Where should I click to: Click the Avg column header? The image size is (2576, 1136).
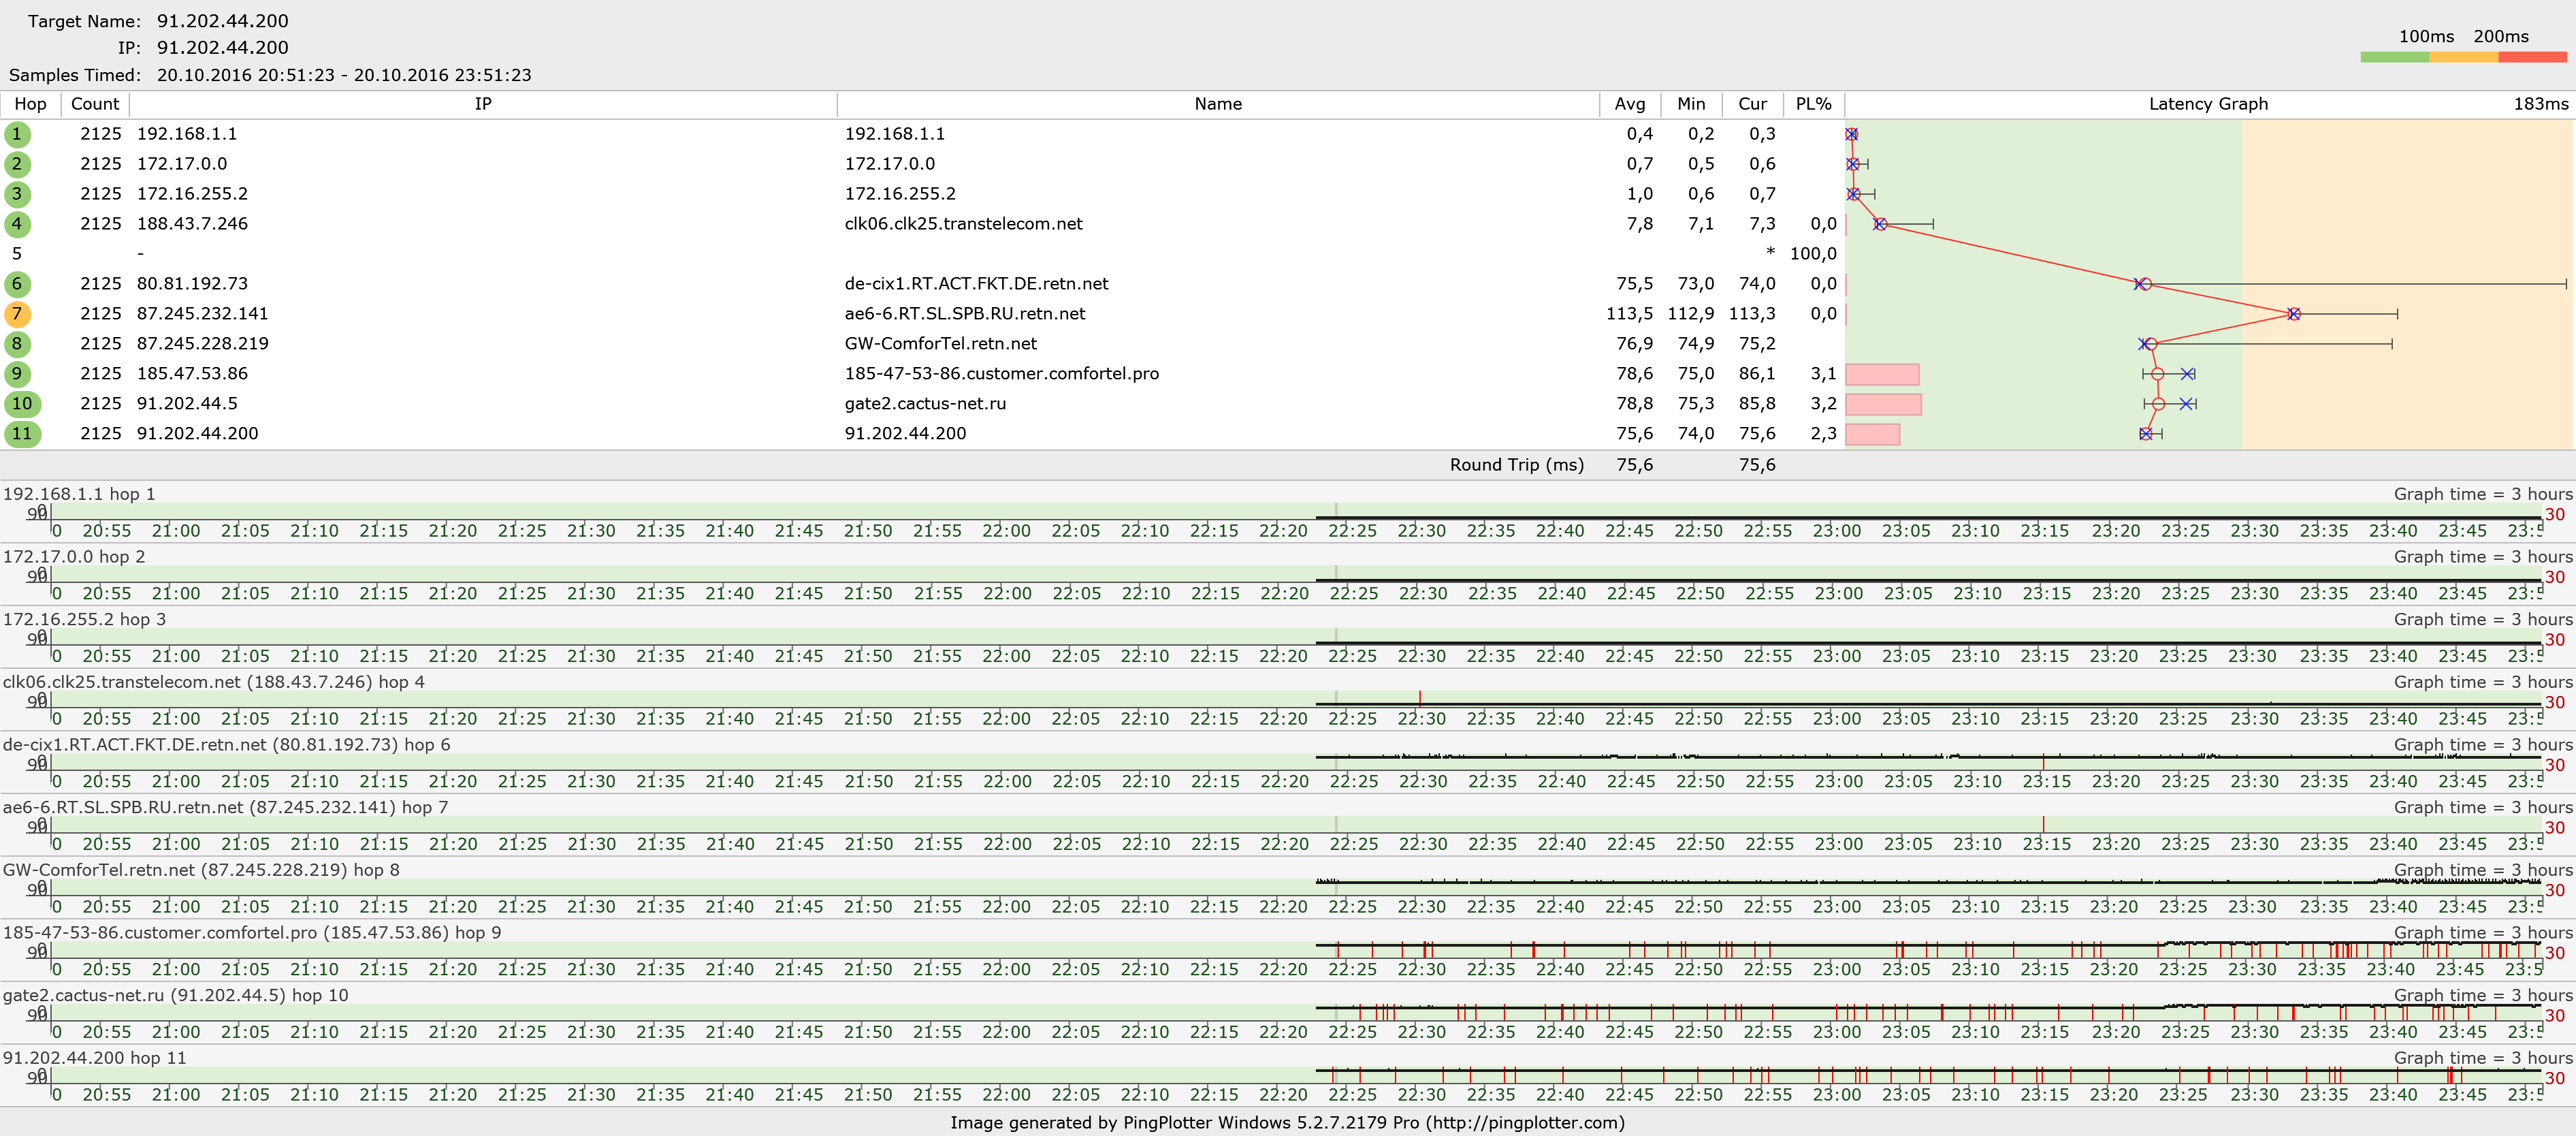1630,104
